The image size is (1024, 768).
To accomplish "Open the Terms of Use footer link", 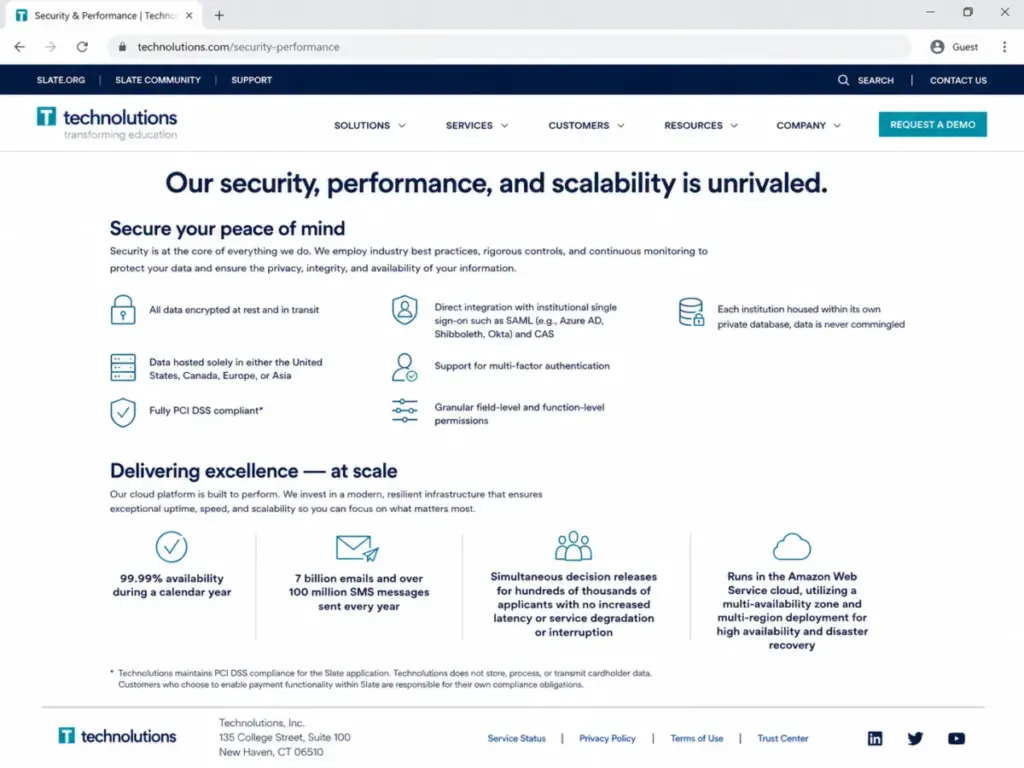I will click(x=697, y=738).
